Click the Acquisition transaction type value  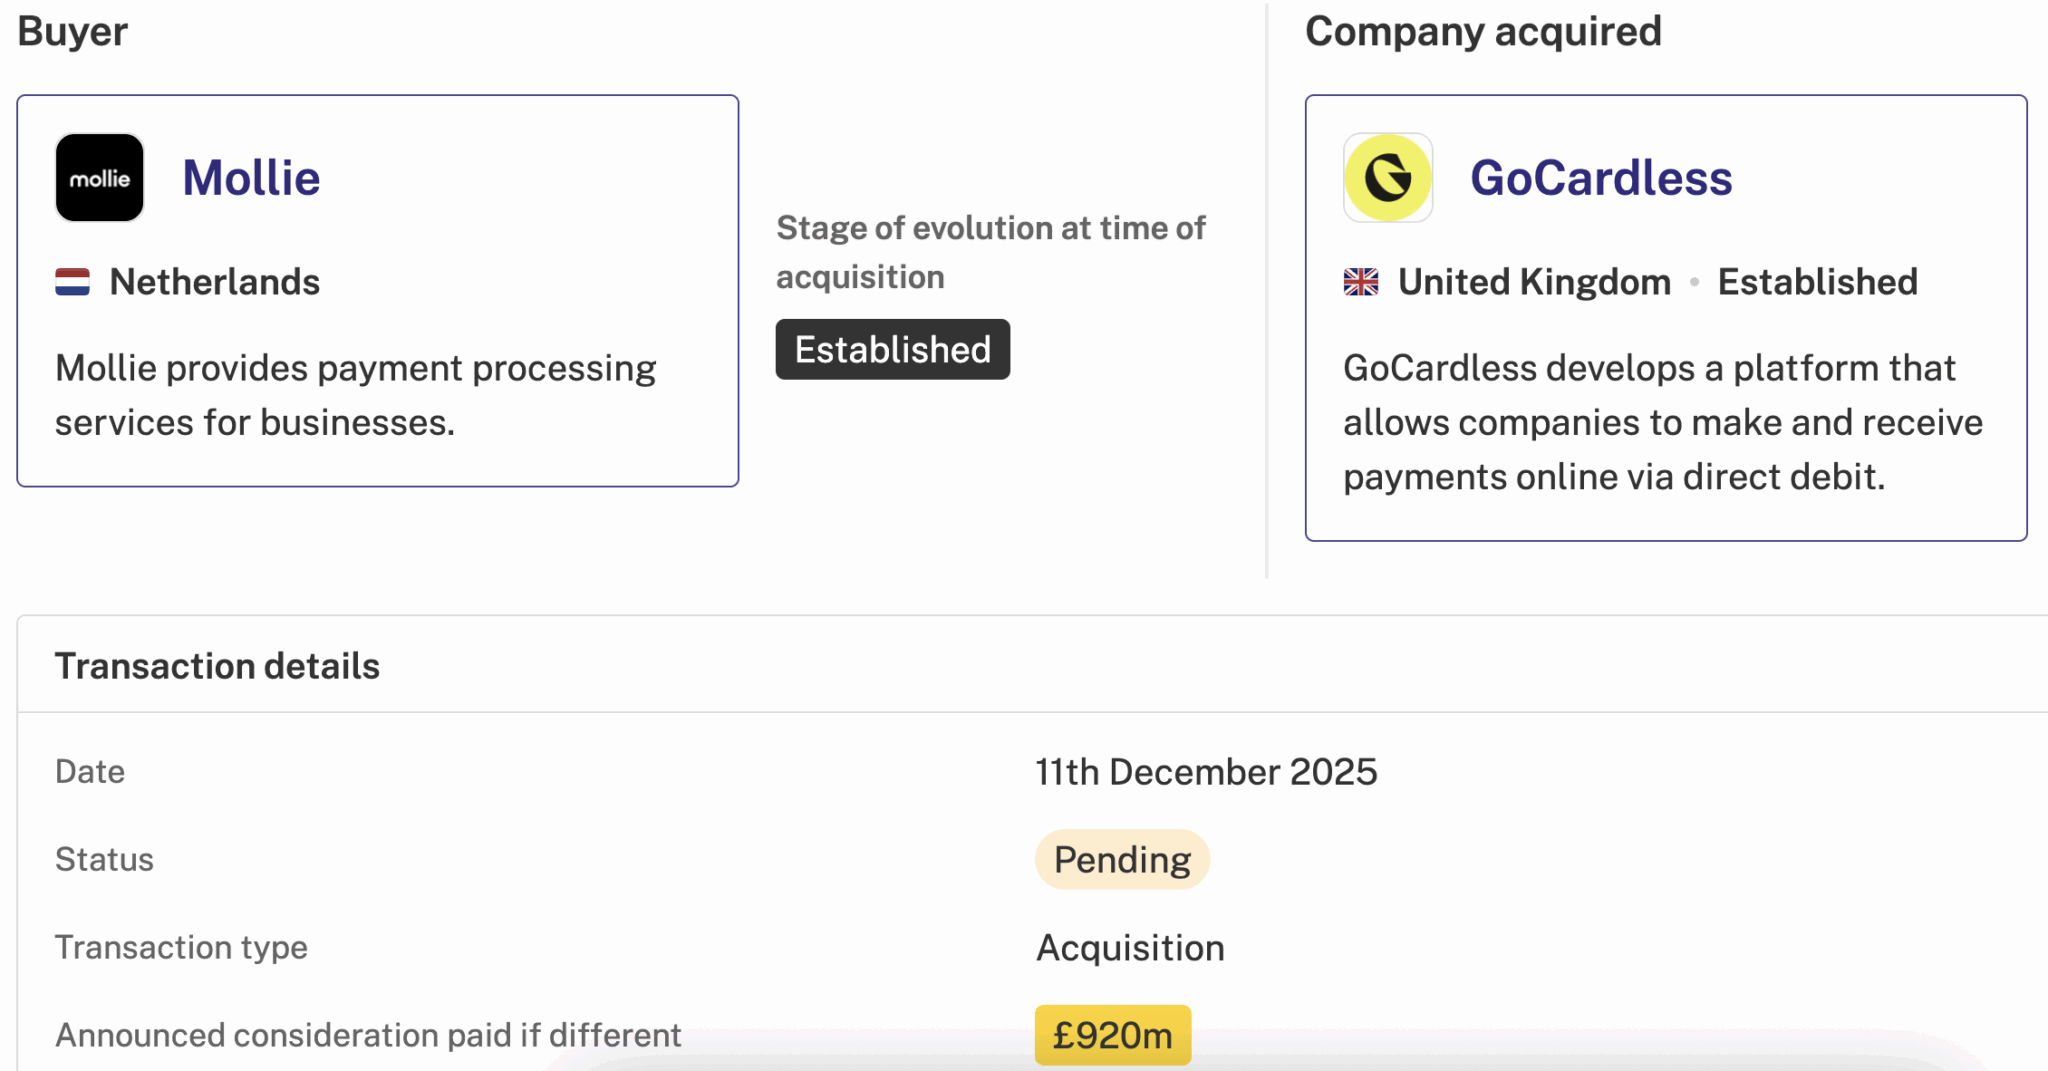[x=1130, y=948]
